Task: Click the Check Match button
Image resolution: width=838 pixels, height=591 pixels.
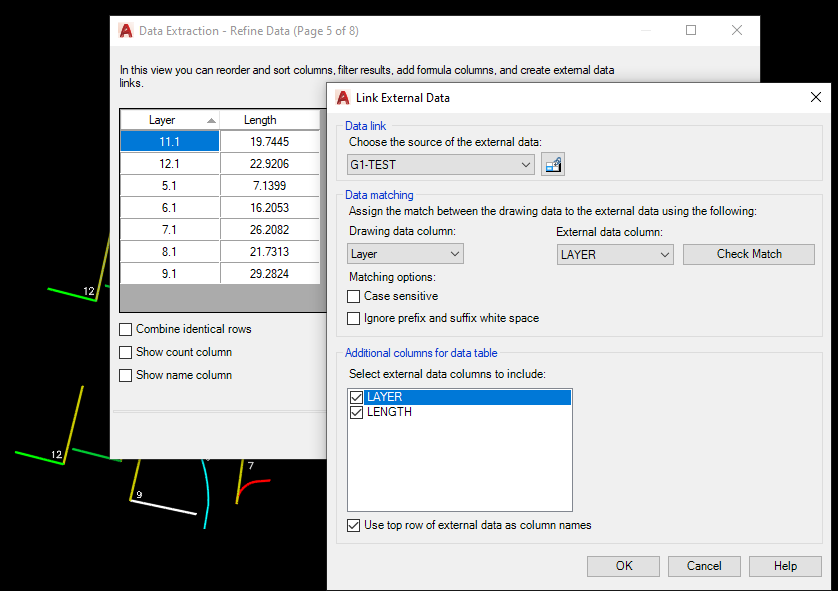Action: pyautogui.click(x=748, y=254)
